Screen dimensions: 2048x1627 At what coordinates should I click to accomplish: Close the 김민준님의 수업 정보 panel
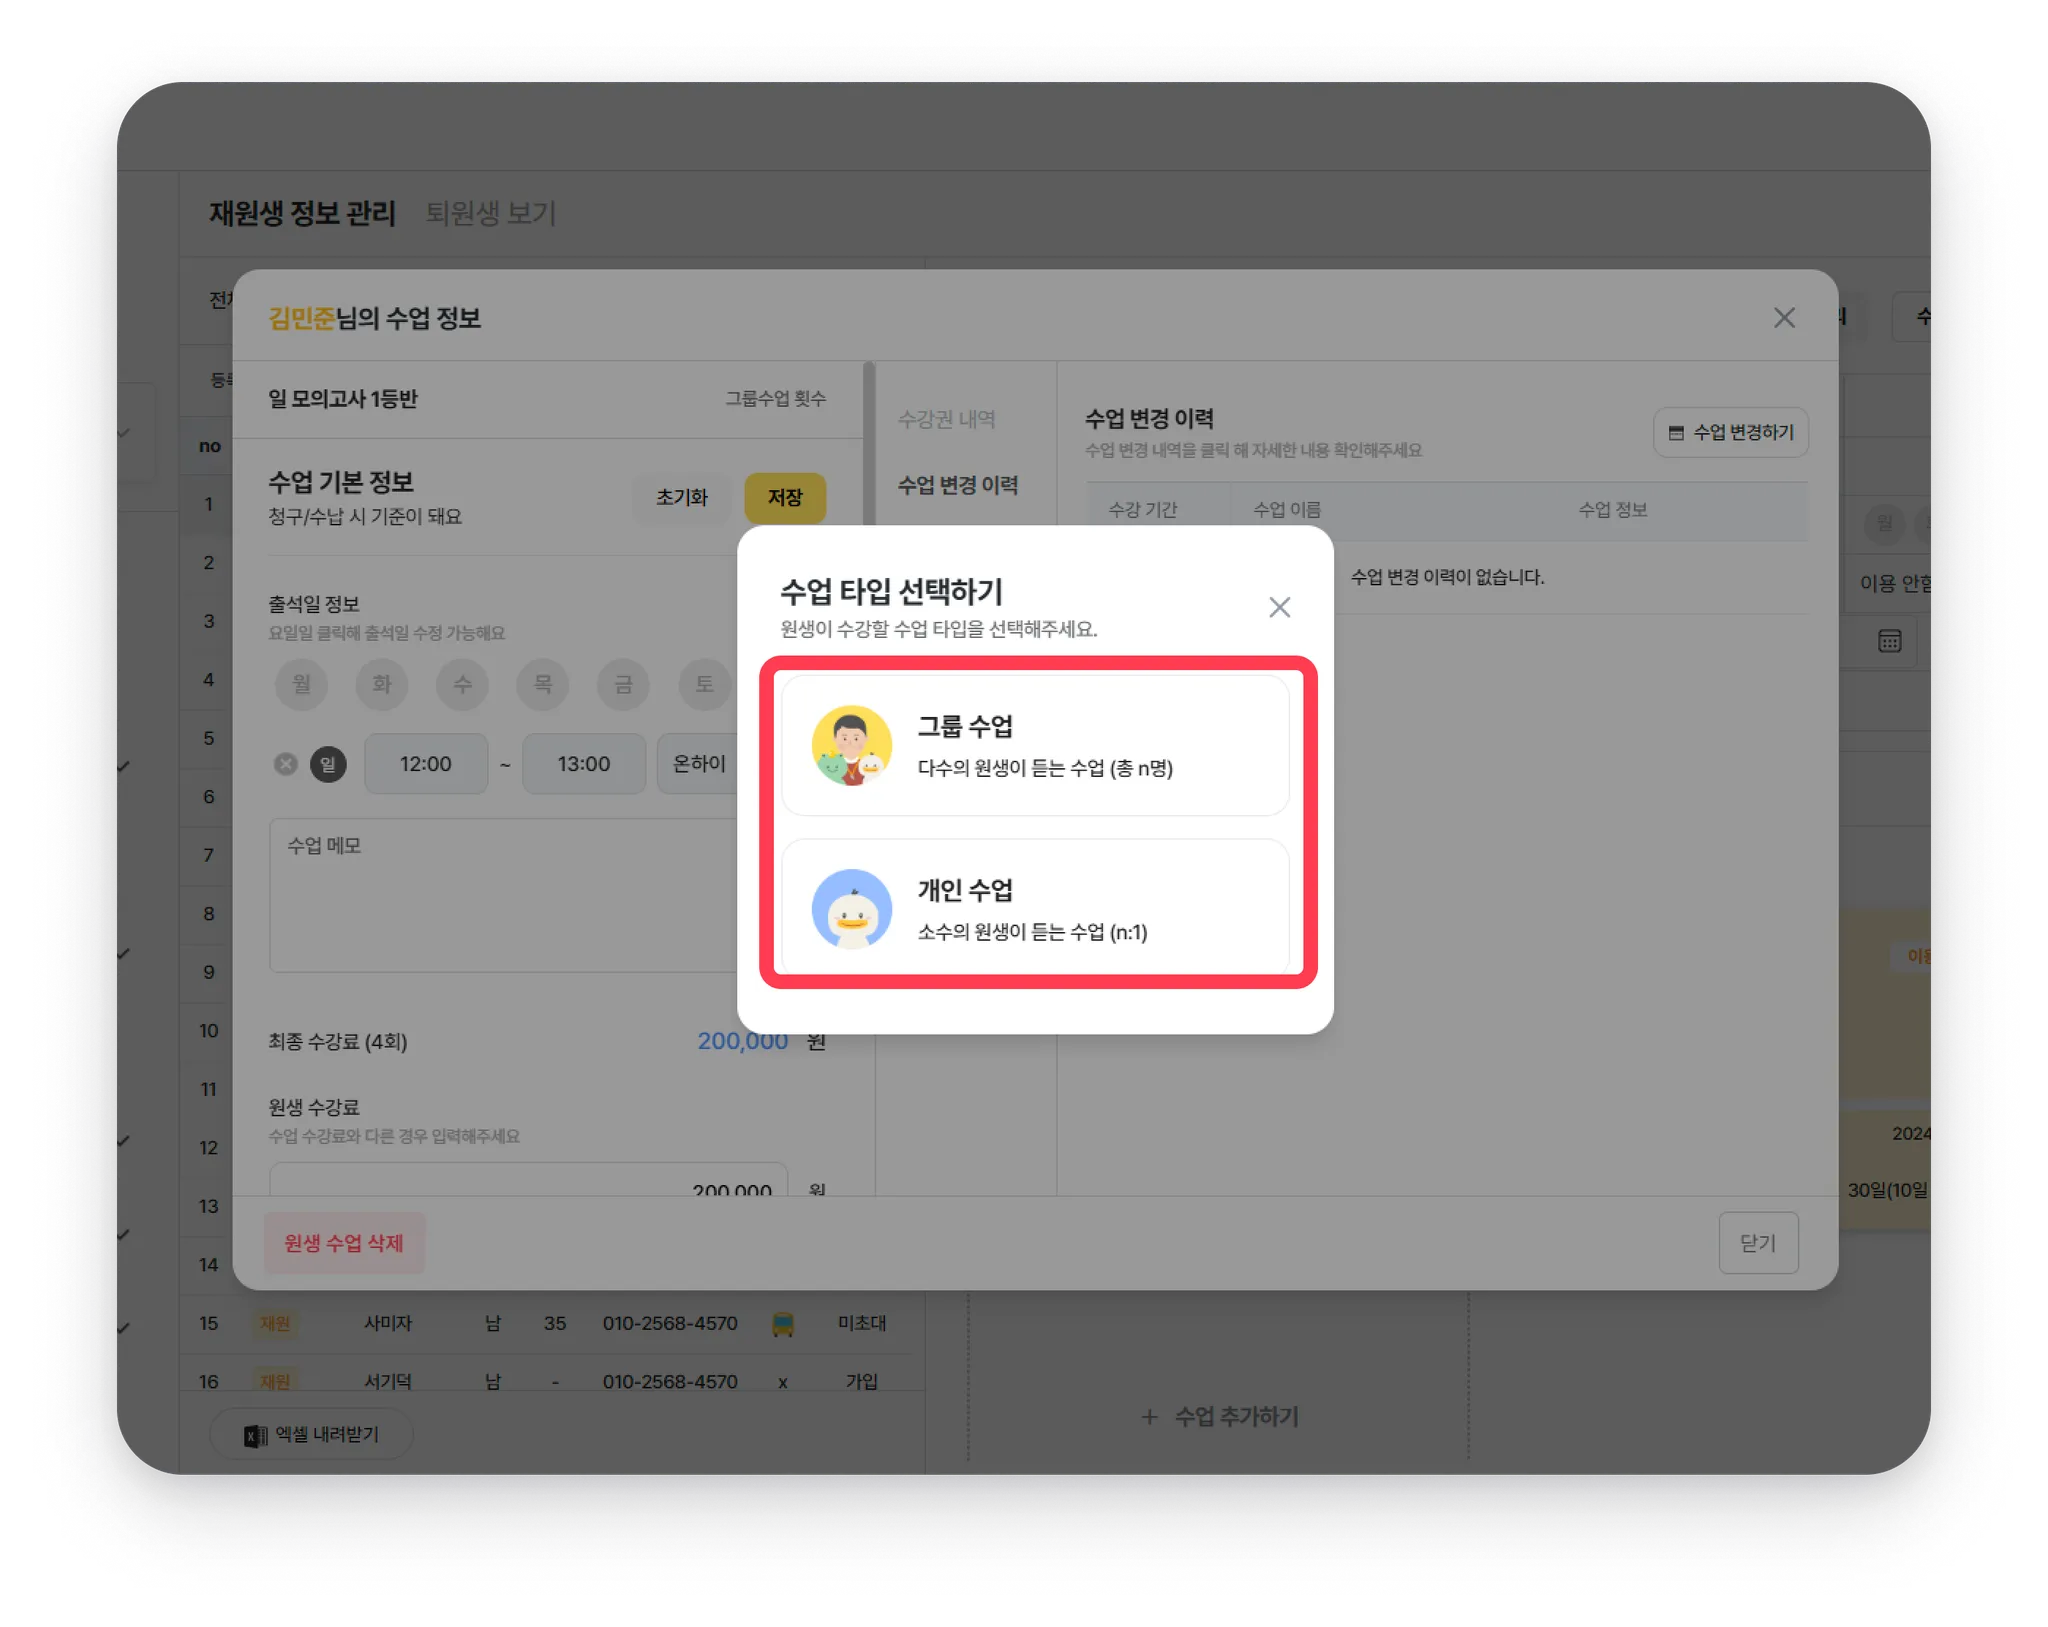(x=1784, y=318)
